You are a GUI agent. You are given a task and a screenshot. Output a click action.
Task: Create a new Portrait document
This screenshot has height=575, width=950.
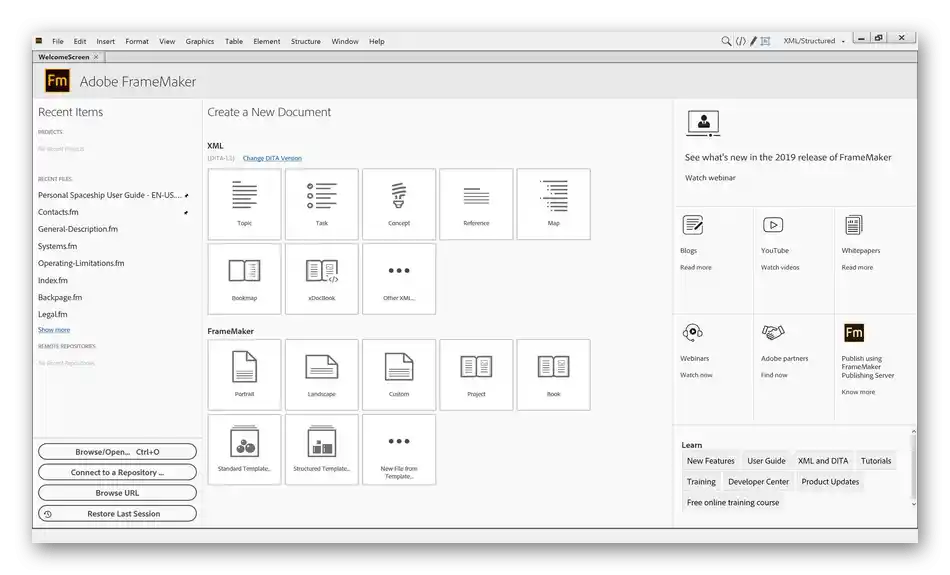coord(244,375)
